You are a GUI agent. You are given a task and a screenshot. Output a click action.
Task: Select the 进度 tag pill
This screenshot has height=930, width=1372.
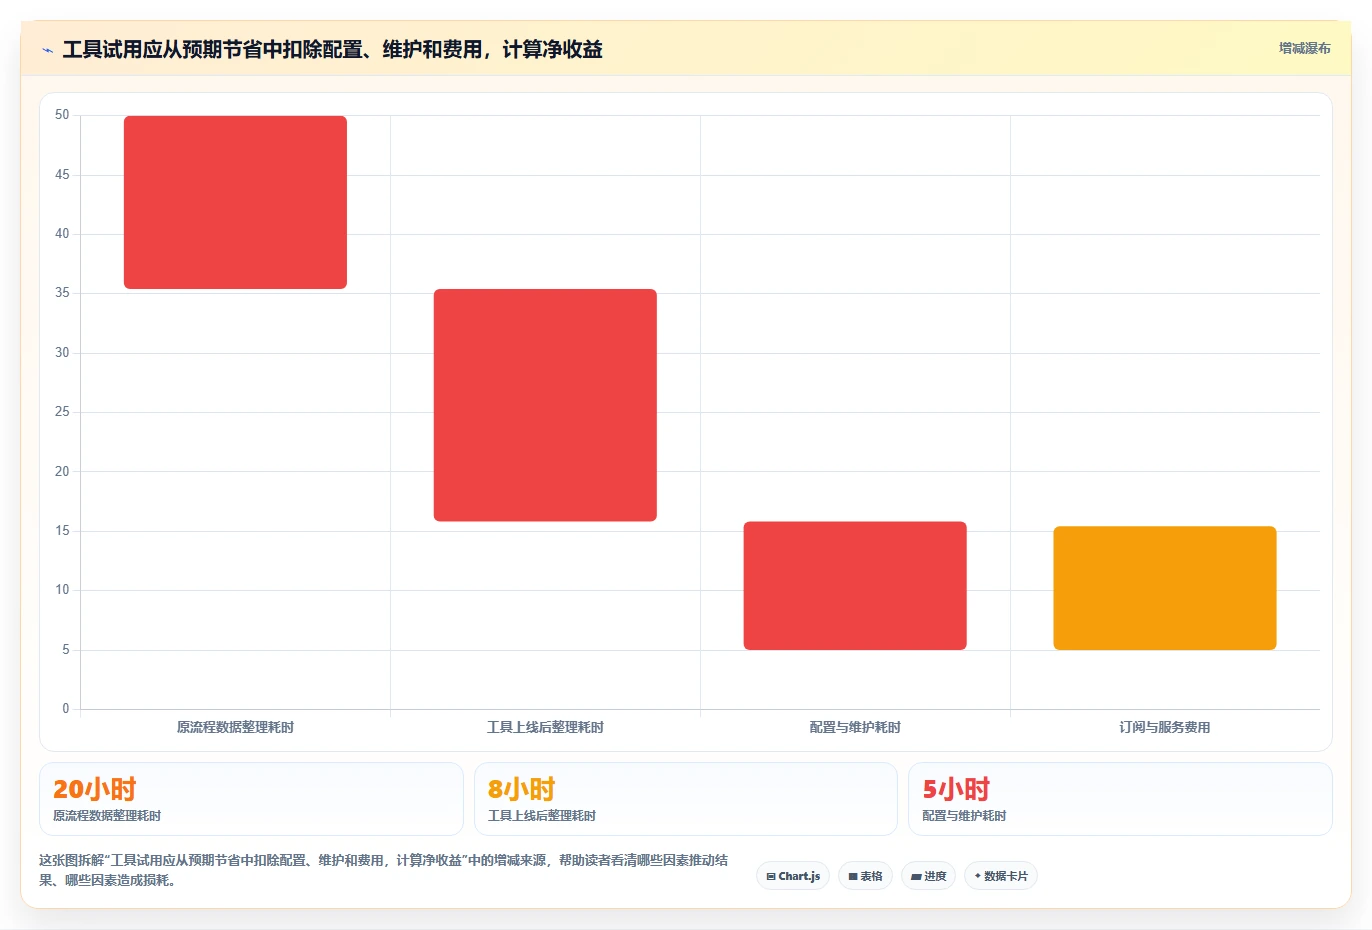coord(928,876)
